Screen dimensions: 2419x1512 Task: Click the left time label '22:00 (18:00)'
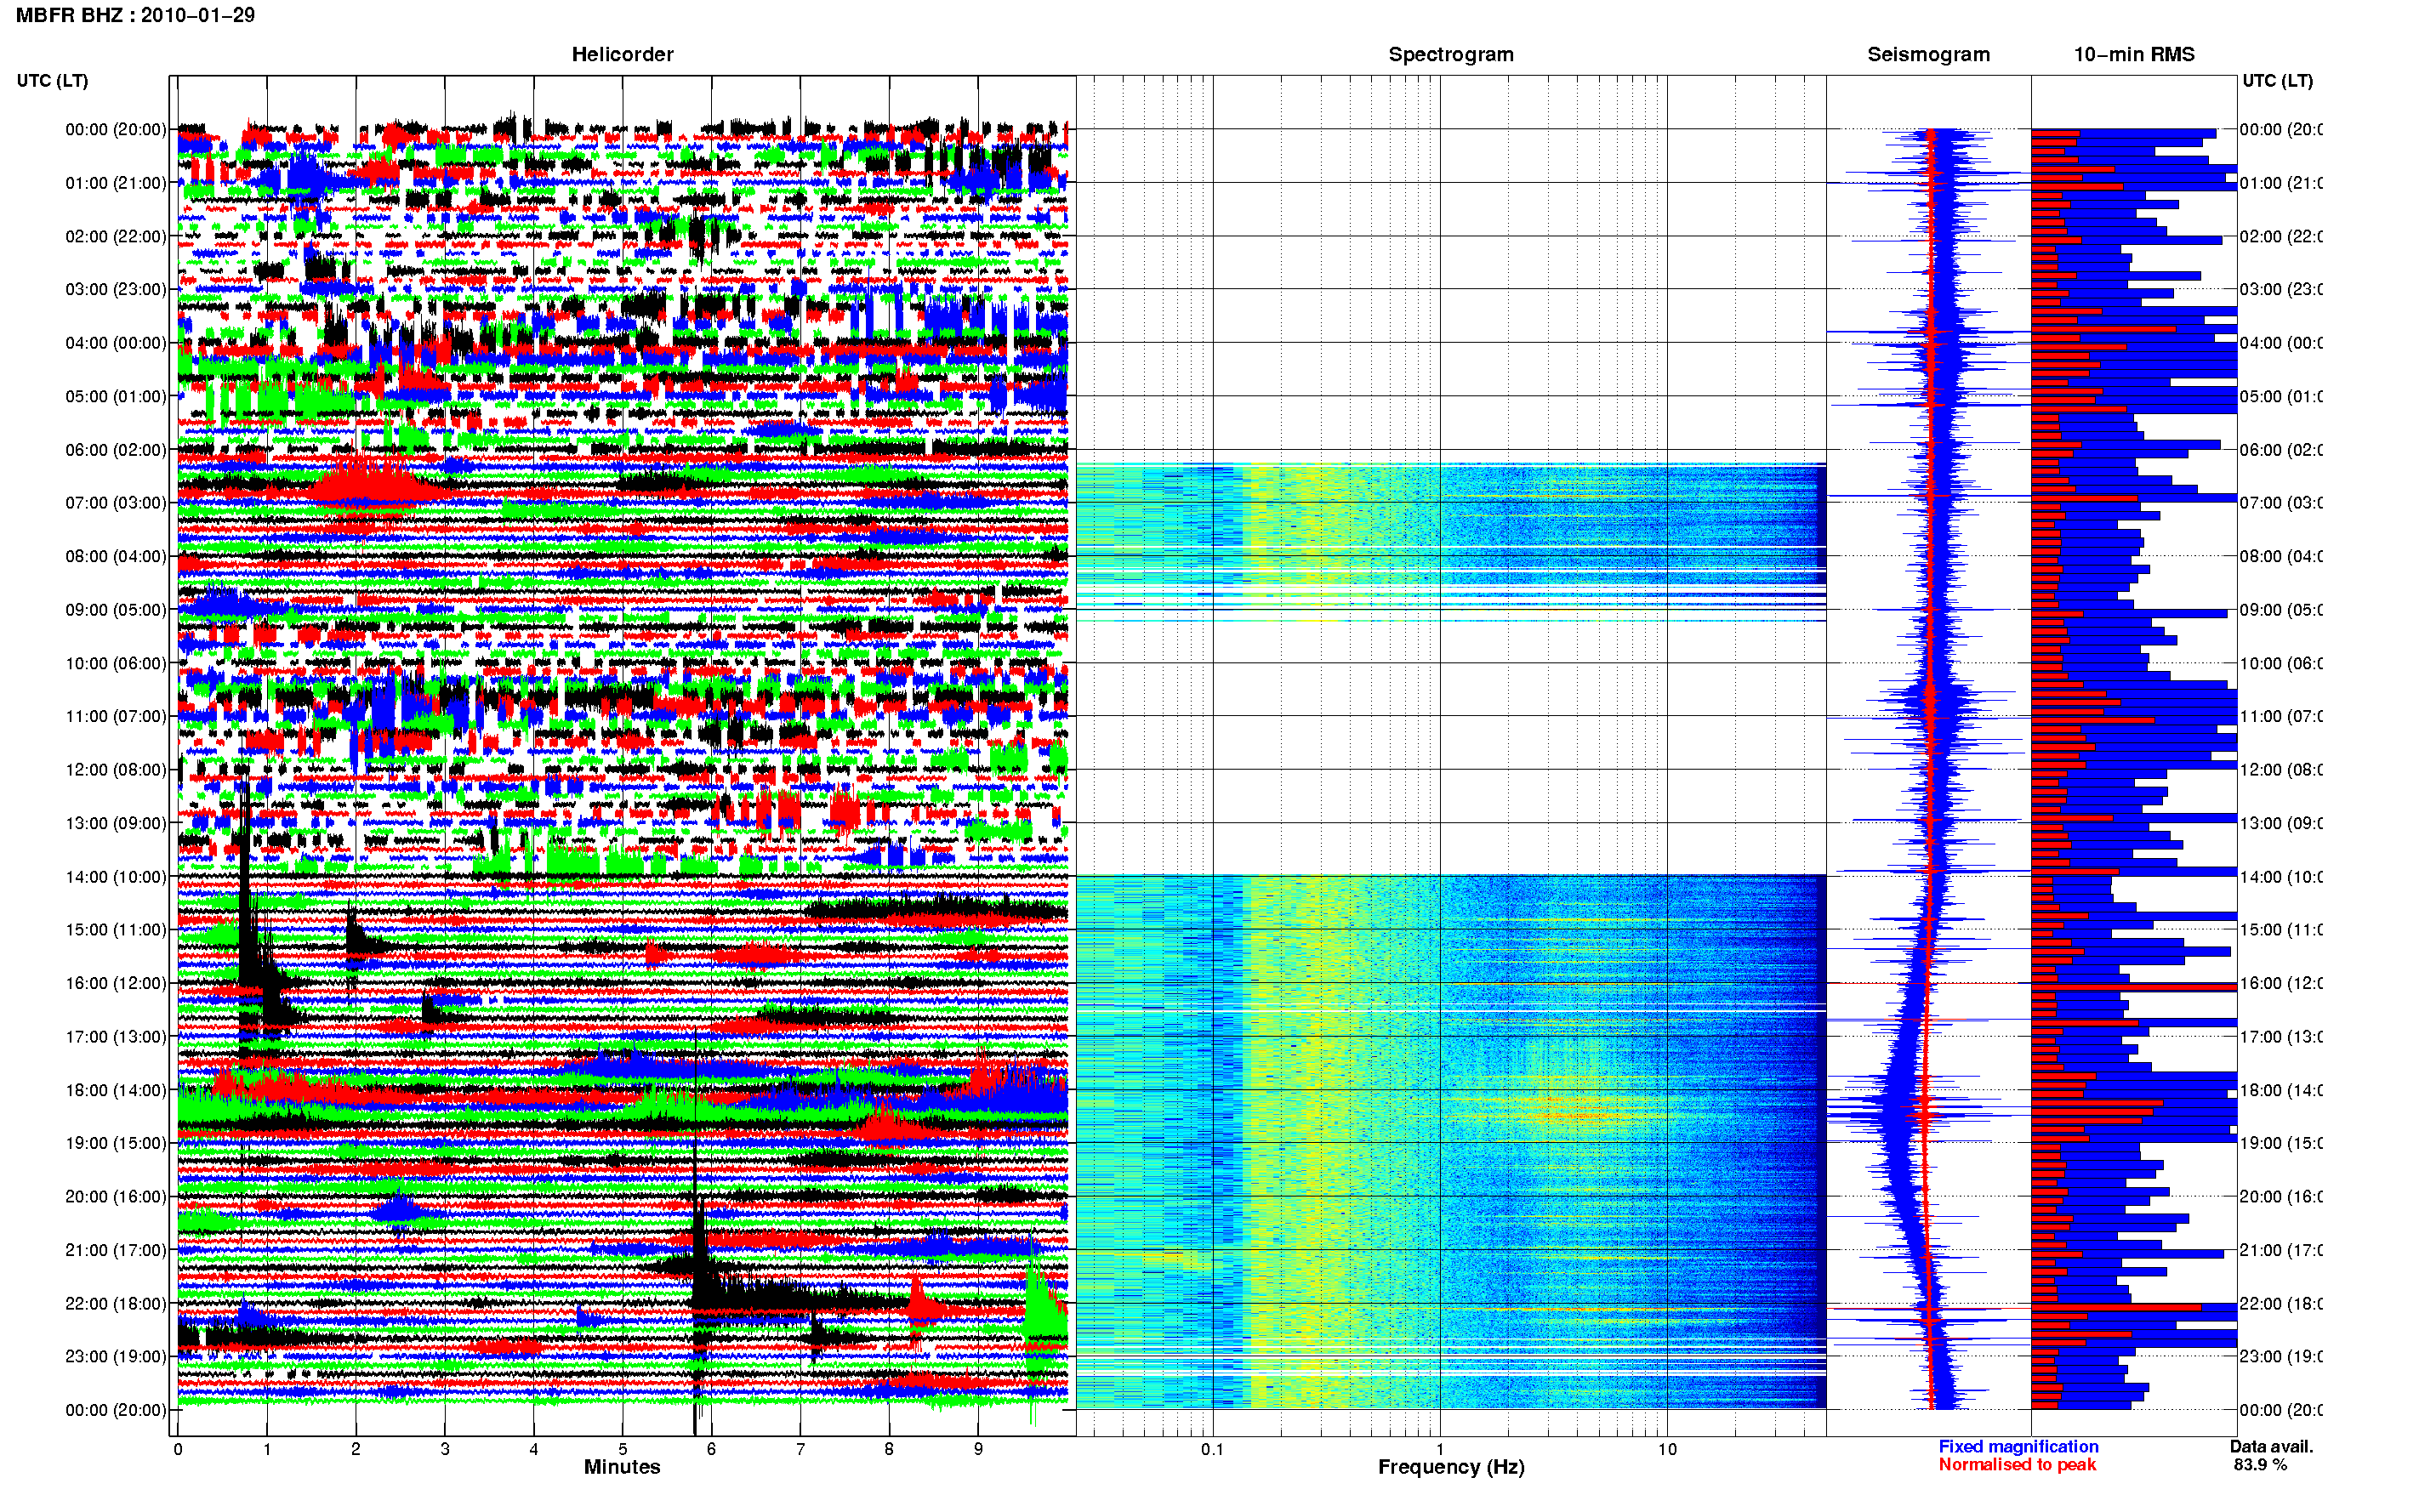[116, 1303]
